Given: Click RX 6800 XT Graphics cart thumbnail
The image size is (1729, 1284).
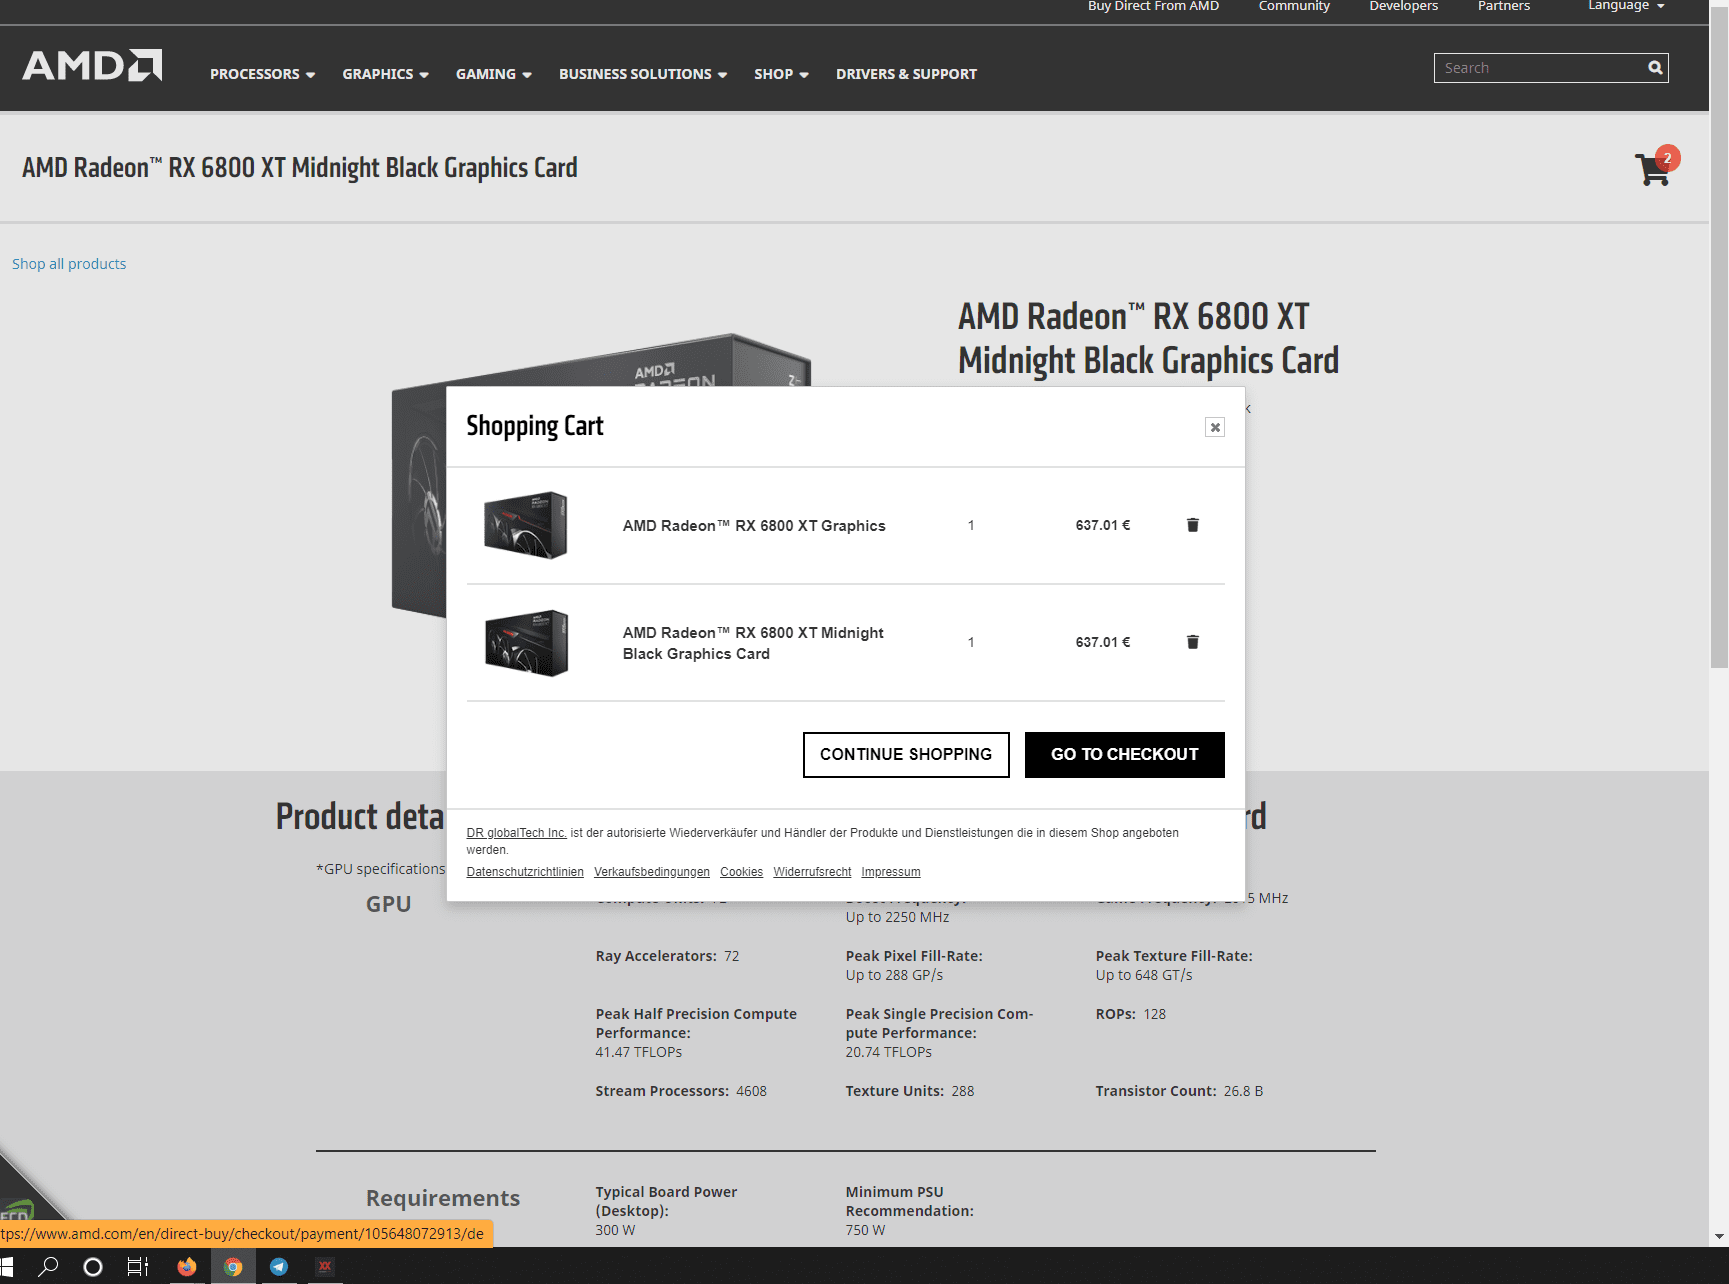Looking at the screenshot, I should tap(526, 525).
